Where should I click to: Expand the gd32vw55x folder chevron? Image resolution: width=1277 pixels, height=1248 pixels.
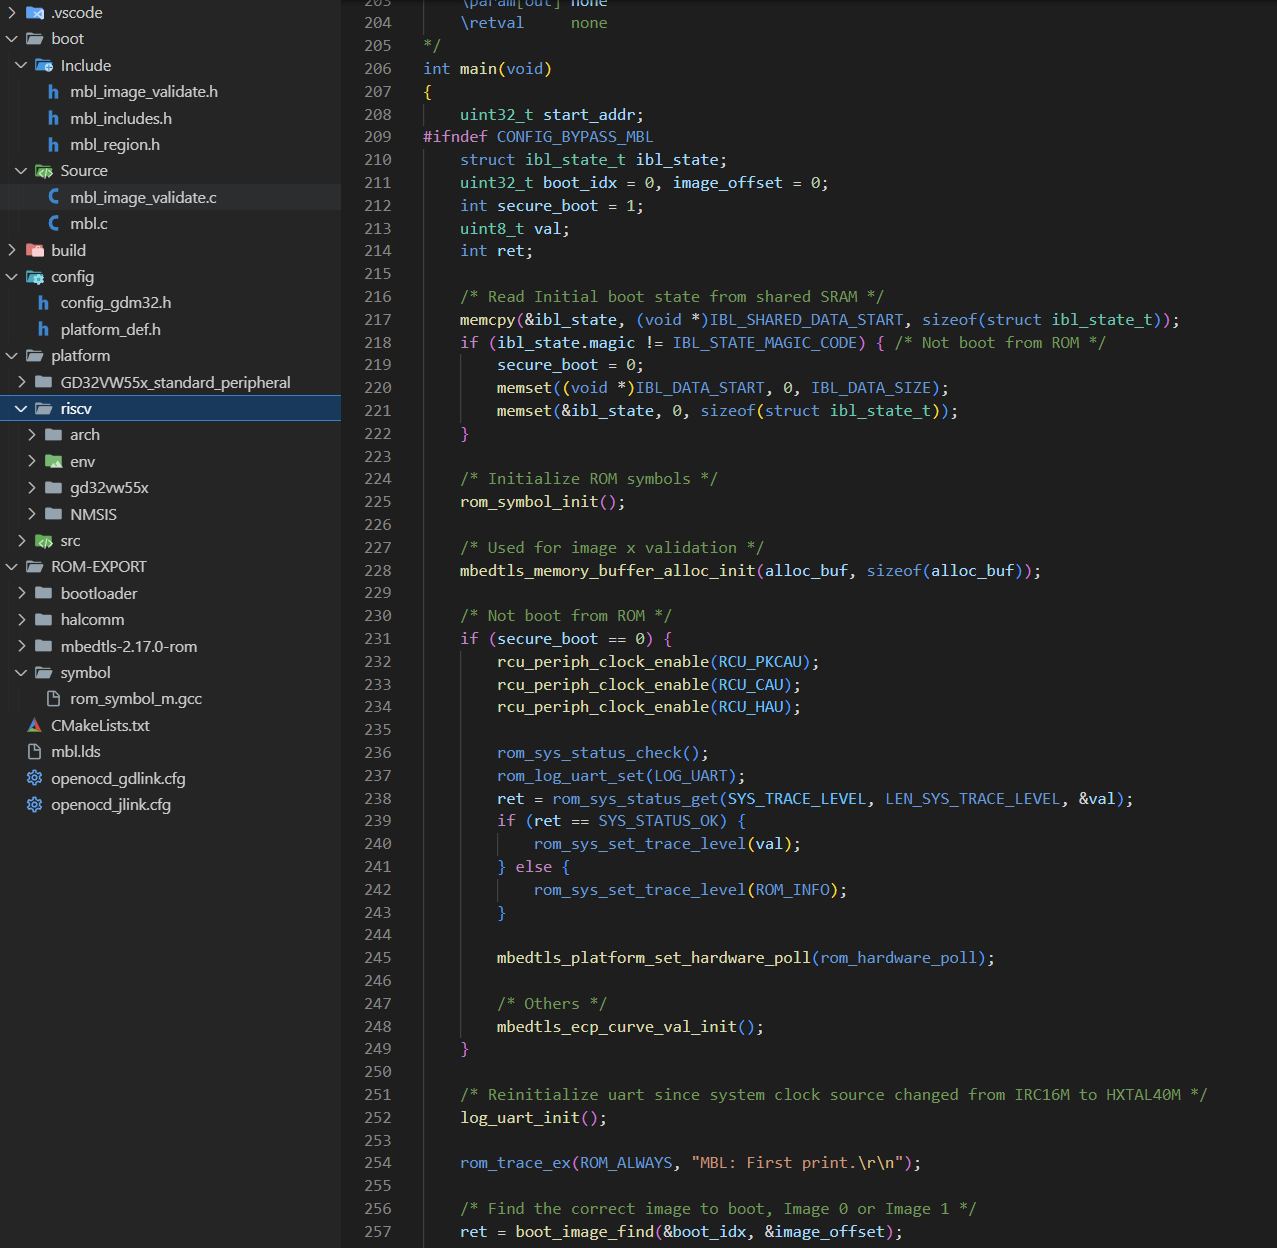click(31, 488)
